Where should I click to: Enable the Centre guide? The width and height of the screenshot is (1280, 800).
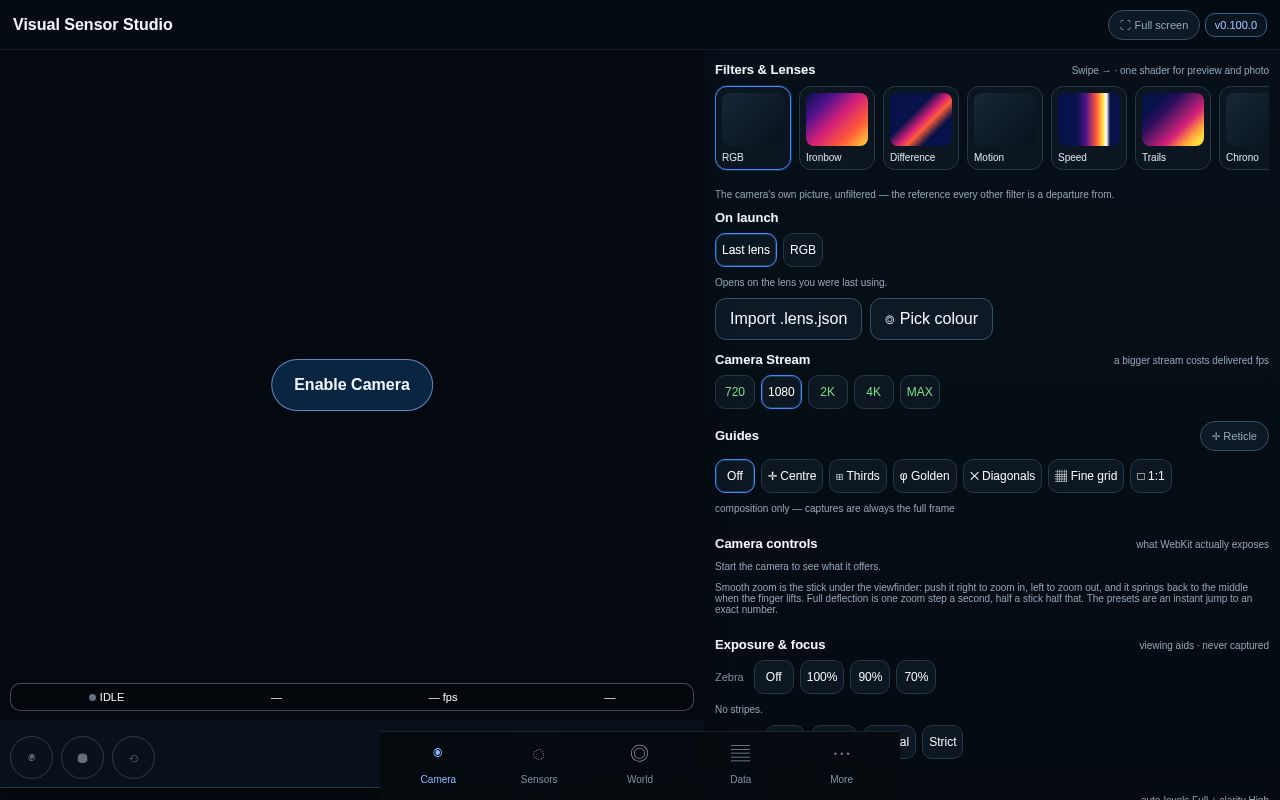click(x=792, y=476)
